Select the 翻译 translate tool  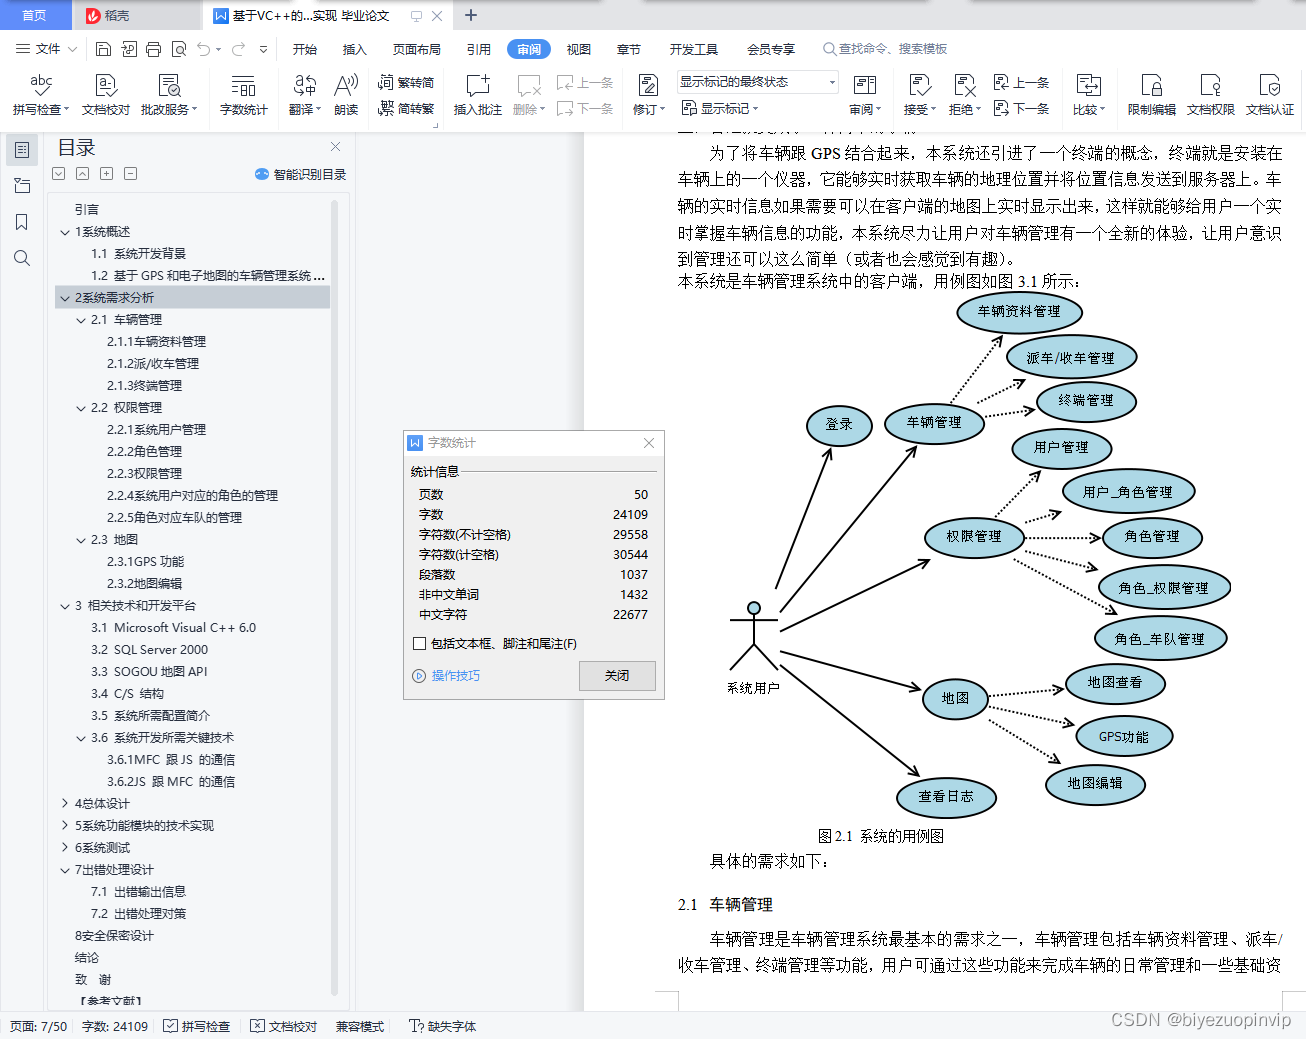(303, 95)
